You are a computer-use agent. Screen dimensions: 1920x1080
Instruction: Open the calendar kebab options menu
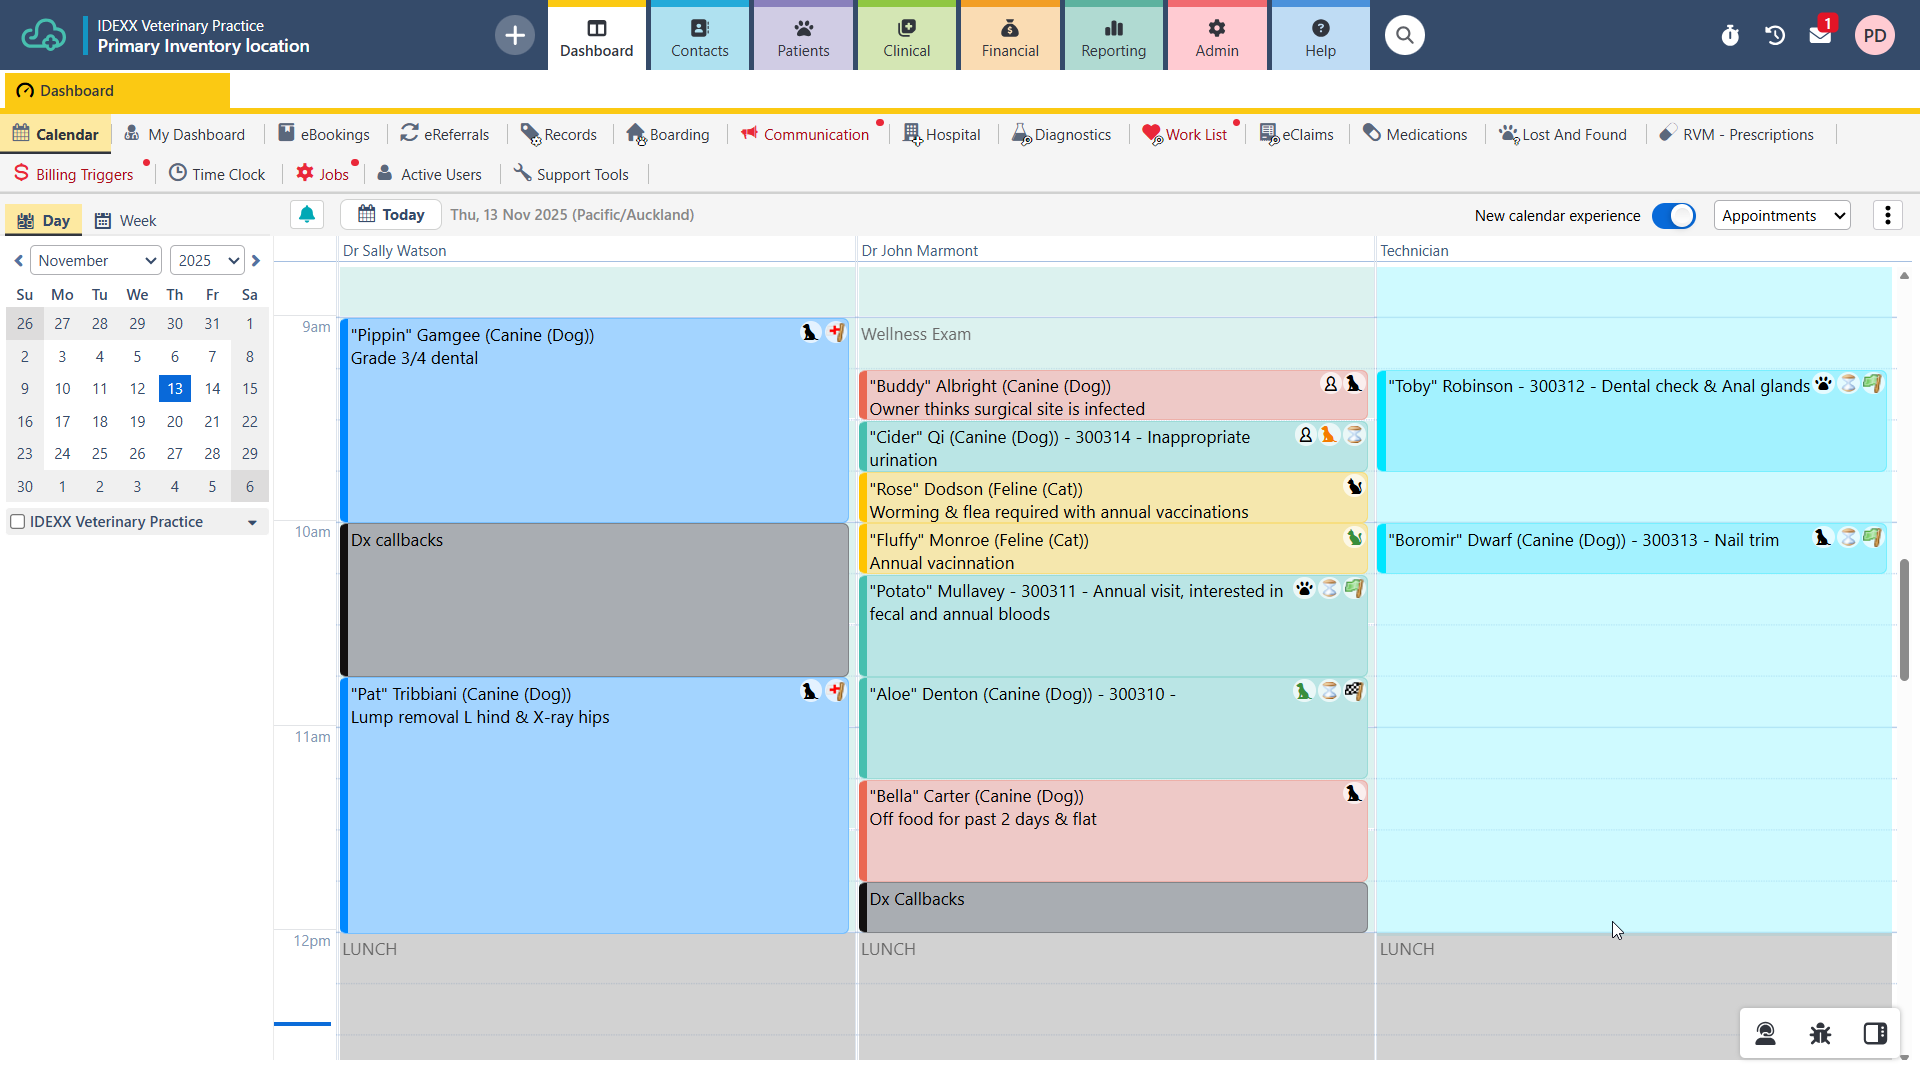(x=1887, y=215)
